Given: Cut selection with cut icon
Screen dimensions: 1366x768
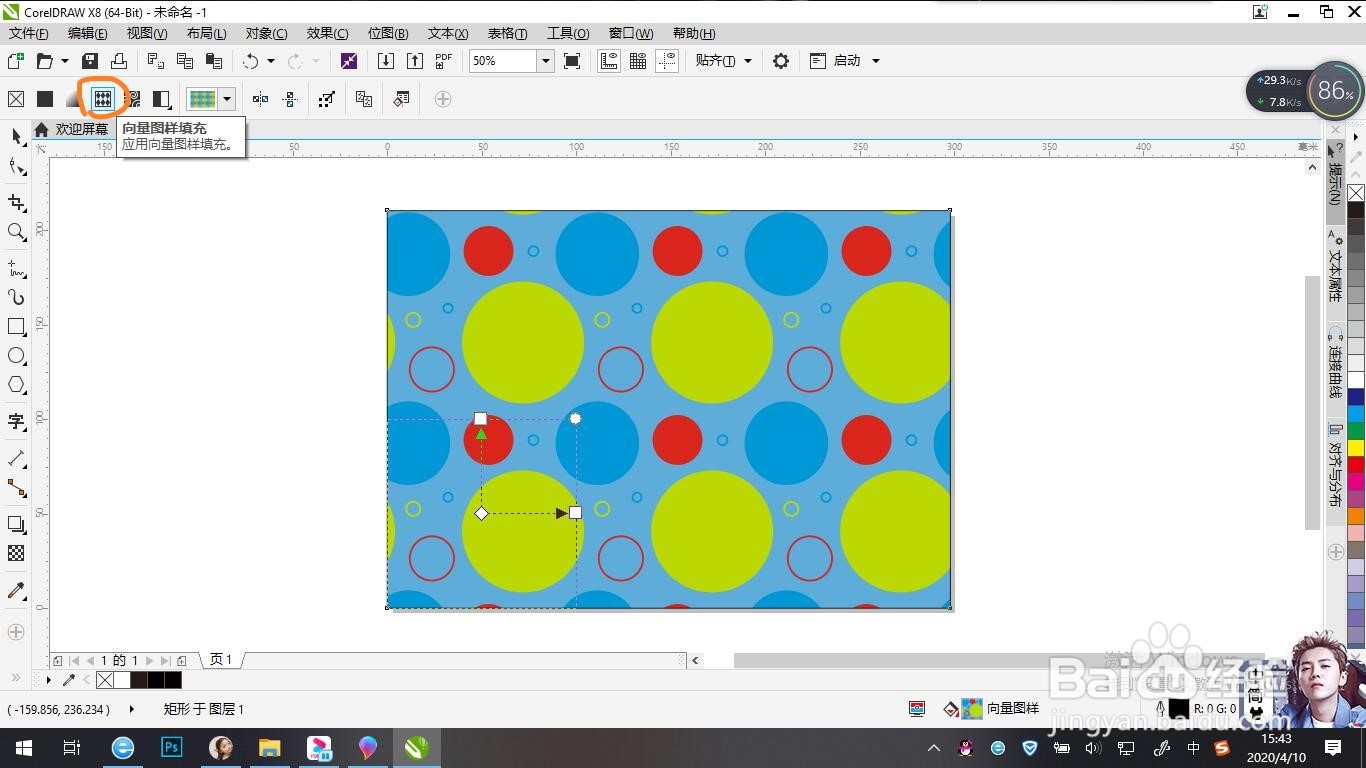Looking at the screenshot, I should point(156,61).
